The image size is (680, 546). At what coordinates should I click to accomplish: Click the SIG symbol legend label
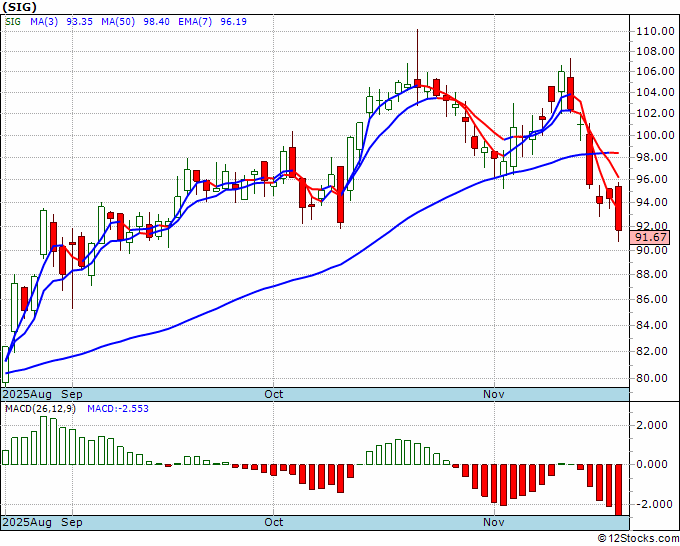[13, 21]
